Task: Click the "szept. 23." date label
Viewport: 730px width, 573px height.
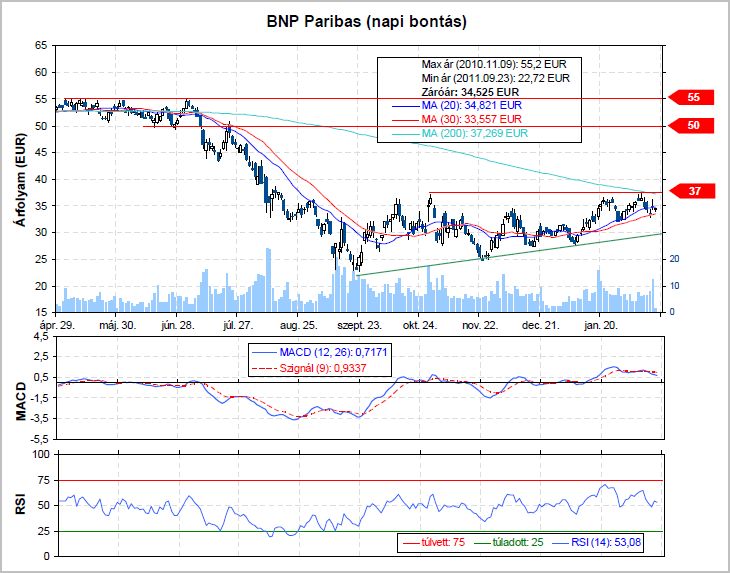Action: coord(359,325)
